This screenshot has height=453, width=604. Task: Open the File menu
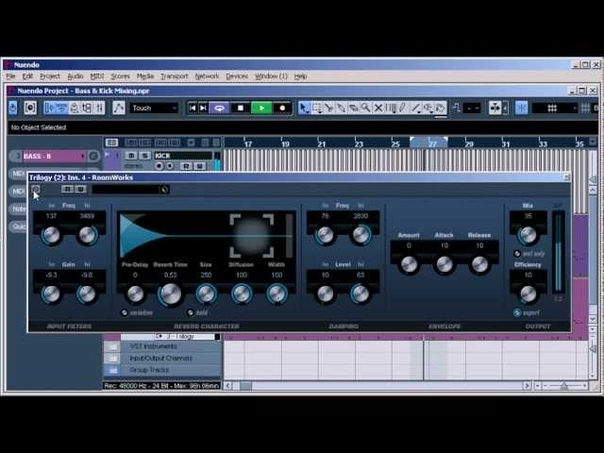click(11, 76)
